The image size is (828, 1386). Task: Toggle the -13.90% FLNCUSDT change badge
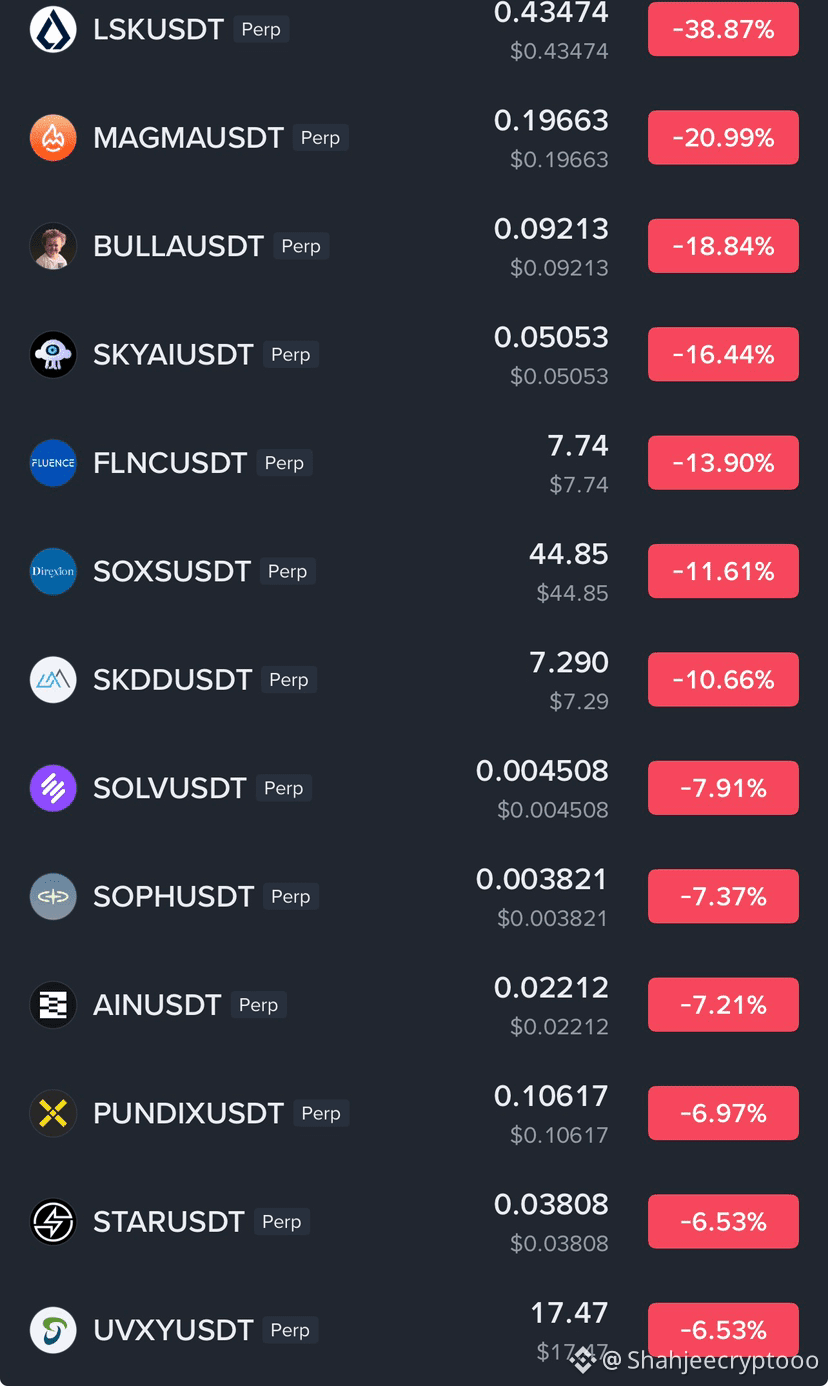tap(723, 463)
